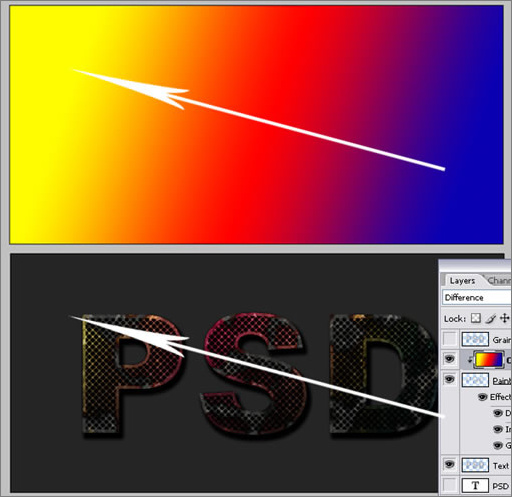Click the Grain layer name
Viewport: 512px width, 497px height.
(x=502, y=340)
